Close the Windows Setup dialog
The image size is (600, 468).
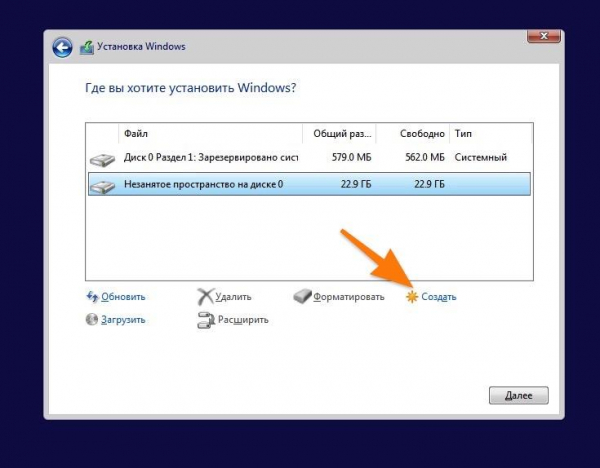point(544,36)
